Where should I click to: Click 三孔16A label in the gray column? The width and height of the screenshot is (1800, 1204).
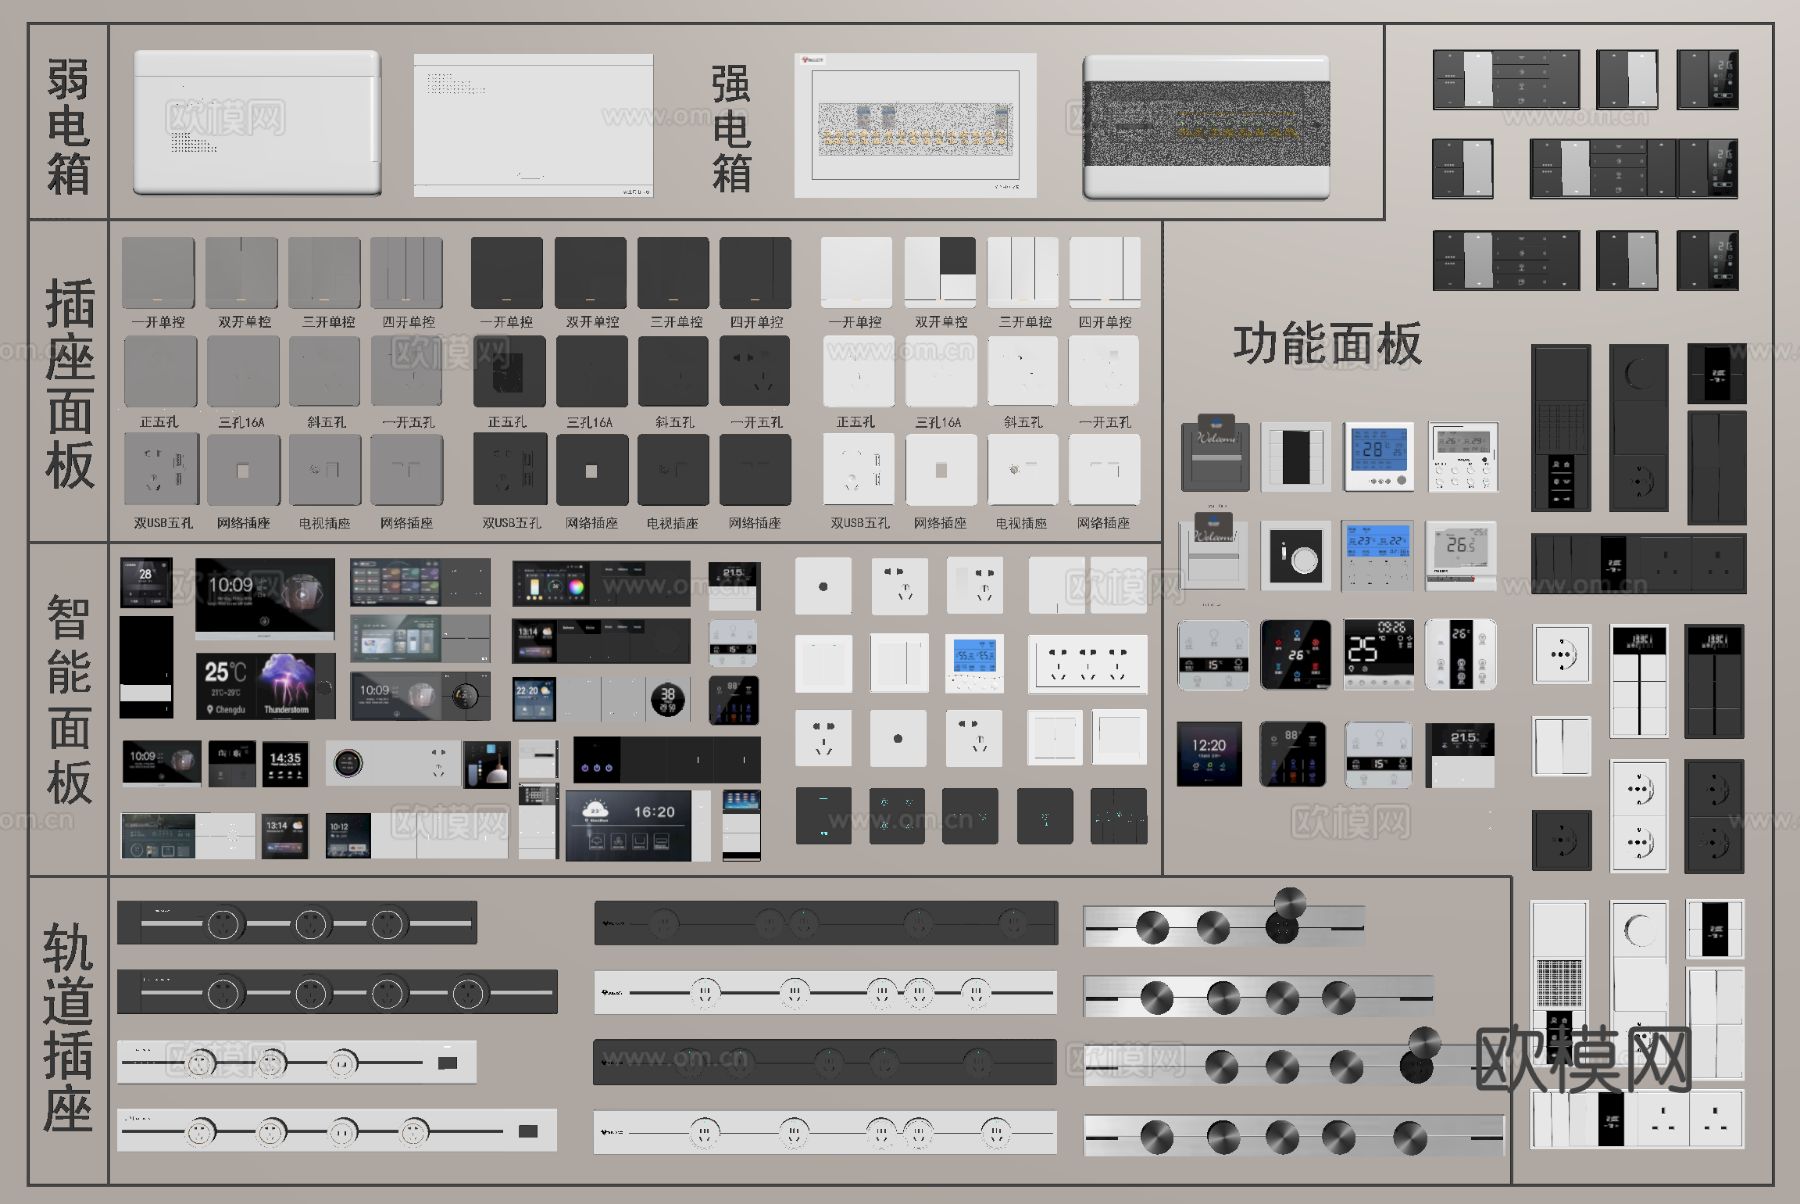tap(241, 422)
